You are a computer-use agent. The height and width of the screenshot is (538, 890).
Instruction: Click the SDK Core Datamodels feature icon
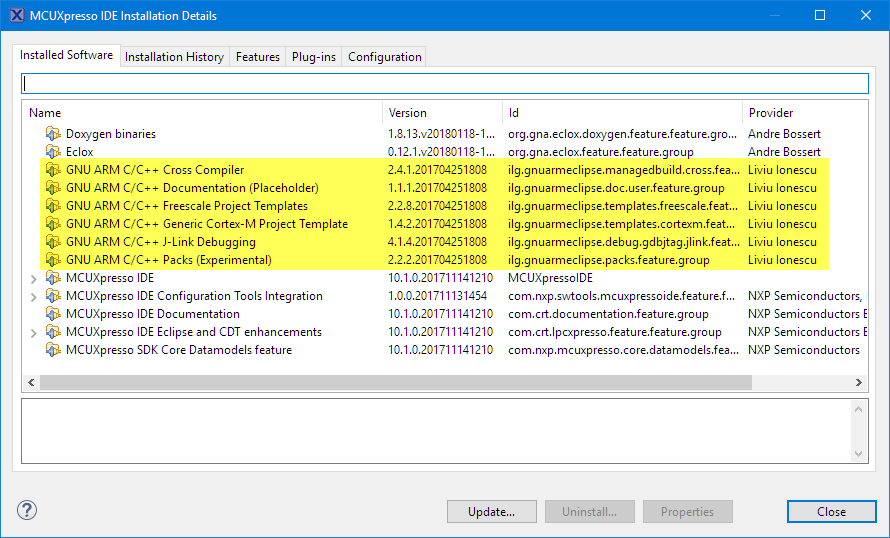click(x=53, y=350)
